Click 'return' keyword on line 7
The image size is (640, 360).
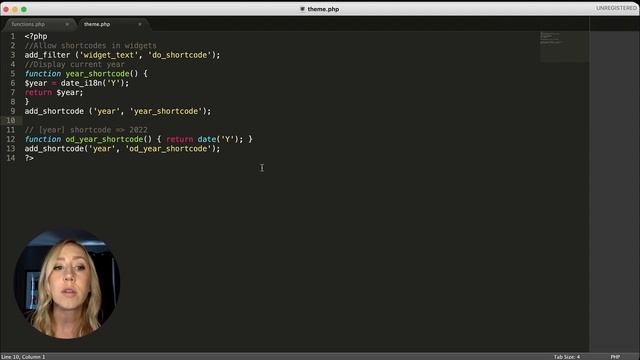(x=38, y=93)
